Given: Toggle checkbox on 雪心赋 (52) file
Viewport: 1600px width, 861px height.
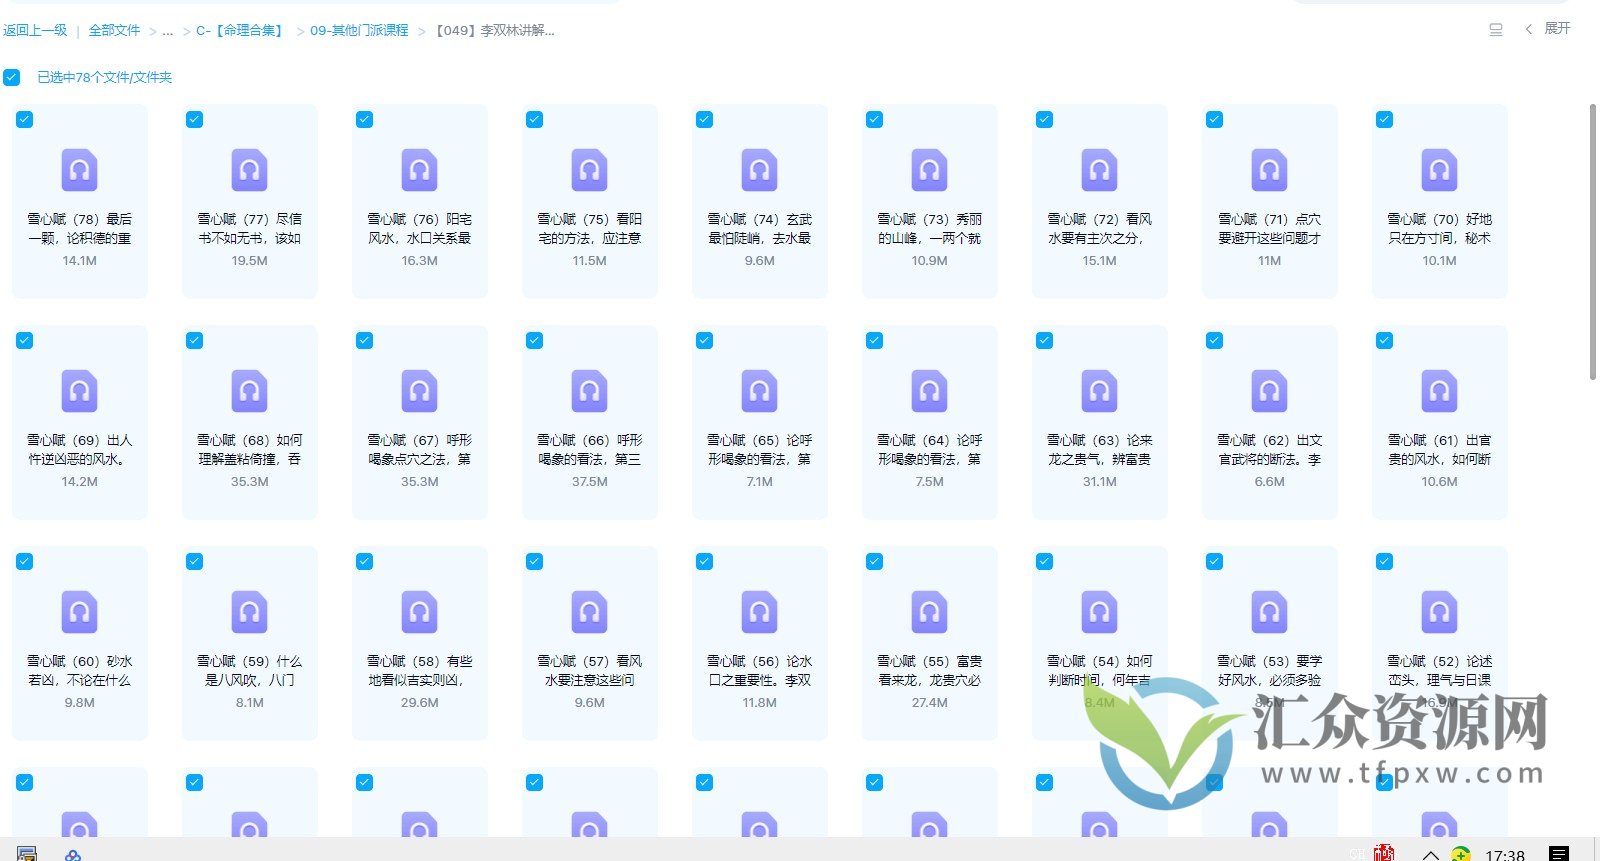Looking at the screenshot, I should pyautogui.click(x=1385, y=562).
